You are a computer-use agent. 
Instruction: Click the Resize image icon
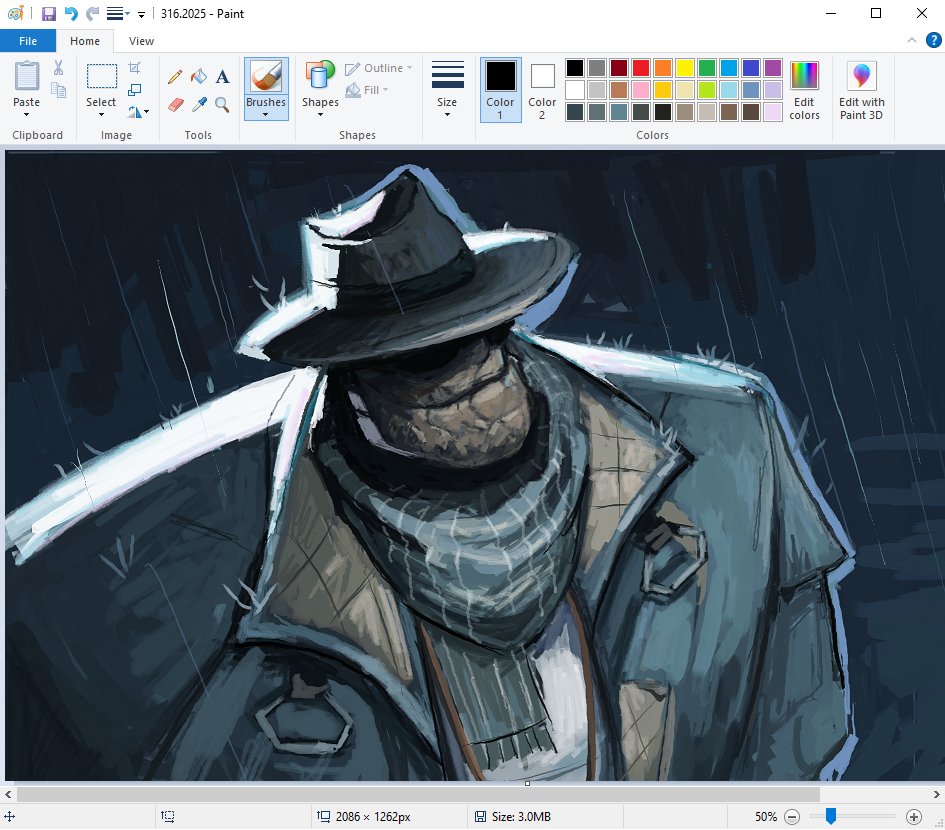tap(135, 89)
